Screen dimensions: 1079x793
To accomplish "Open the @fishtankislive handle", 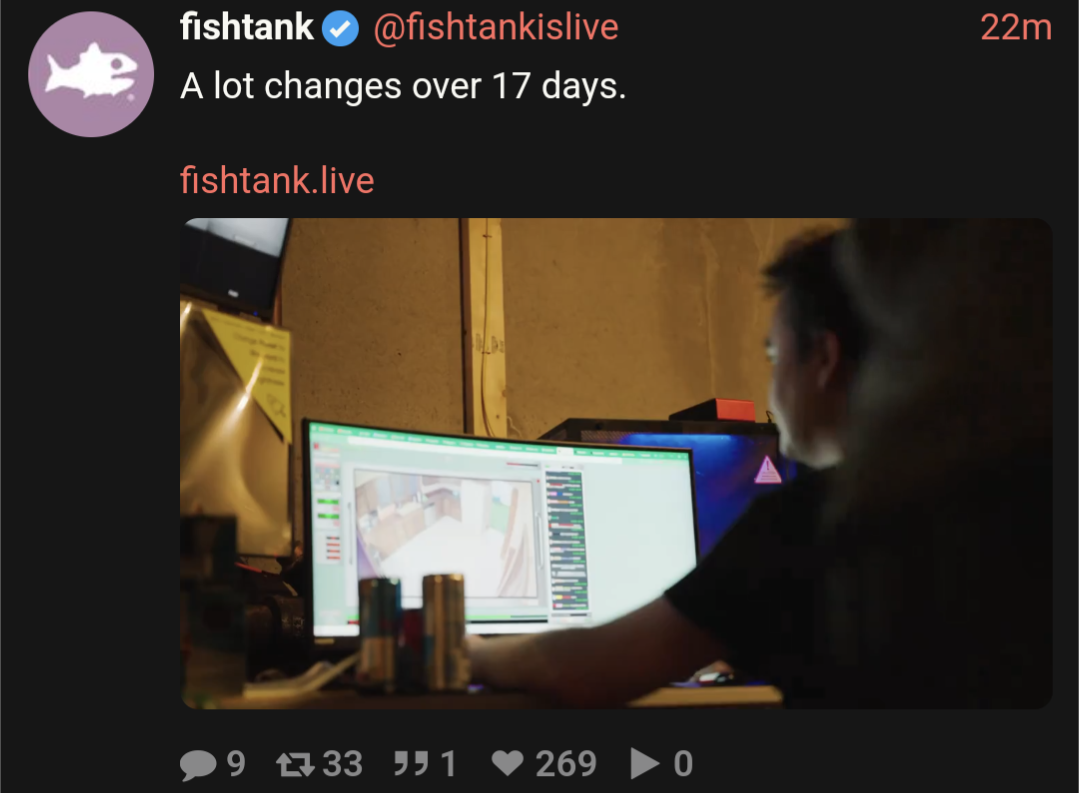I will [x=495, y=28].
